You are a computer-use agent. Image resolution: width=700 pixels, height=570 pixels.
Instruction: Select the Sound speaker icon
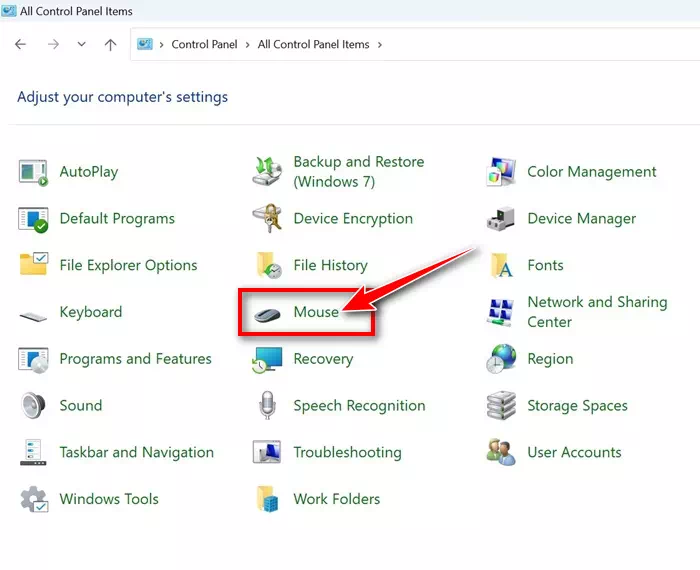(33, 406)
